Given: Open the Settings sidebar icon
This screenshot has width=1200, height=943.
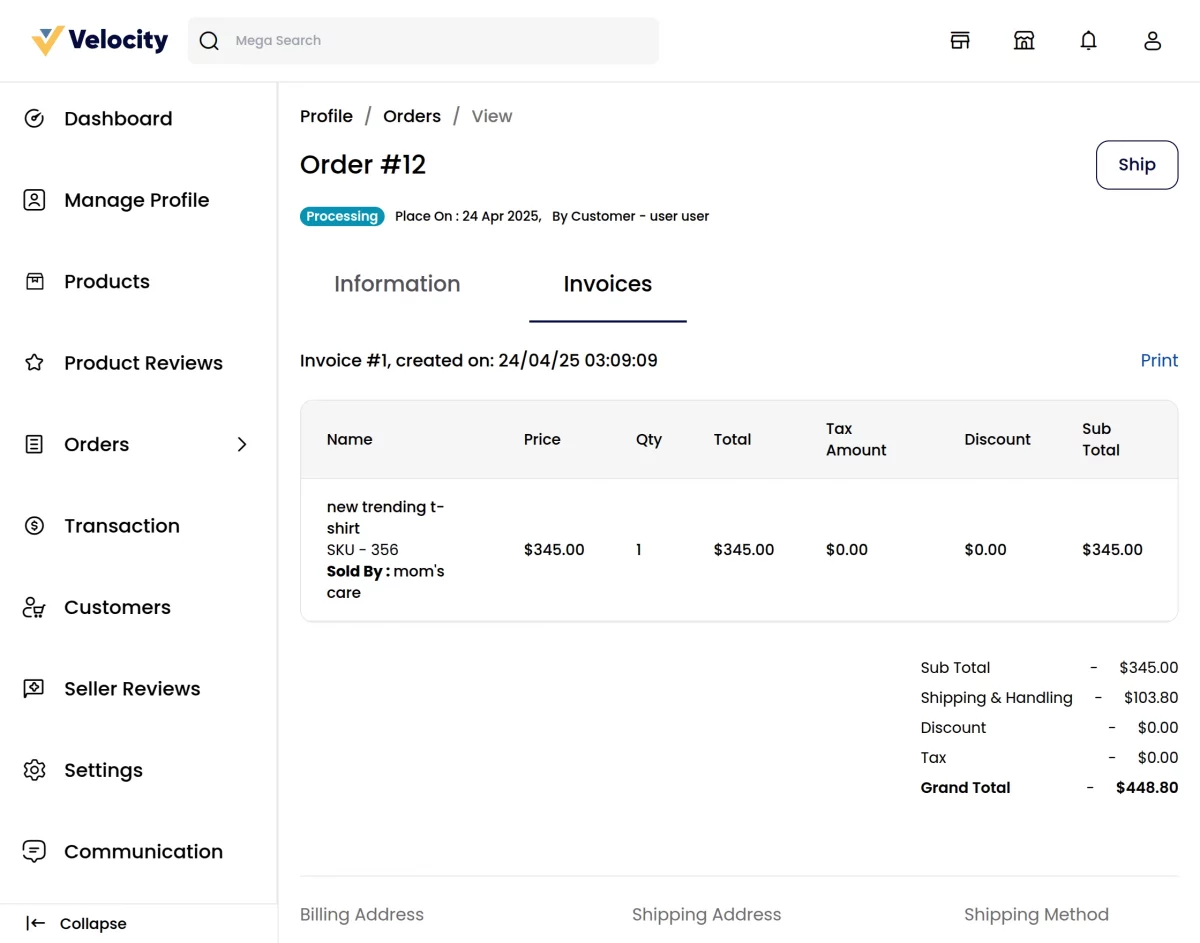Looking at the screenshot, I should [34, 770].
